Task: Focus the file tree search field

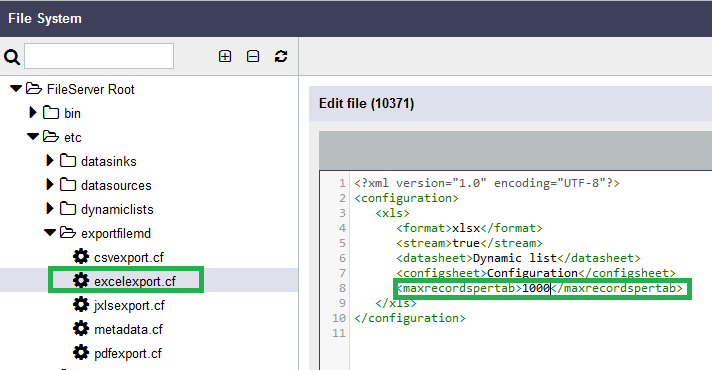Action: point(99,56)
